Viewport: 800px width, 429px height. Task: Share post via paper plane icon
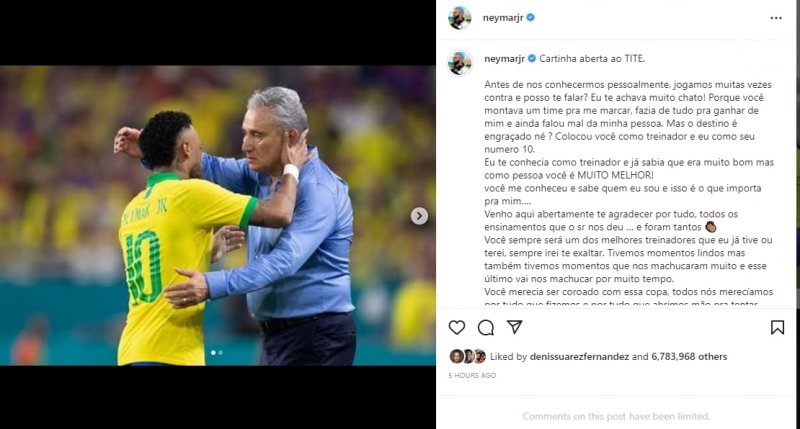(514, 327)
